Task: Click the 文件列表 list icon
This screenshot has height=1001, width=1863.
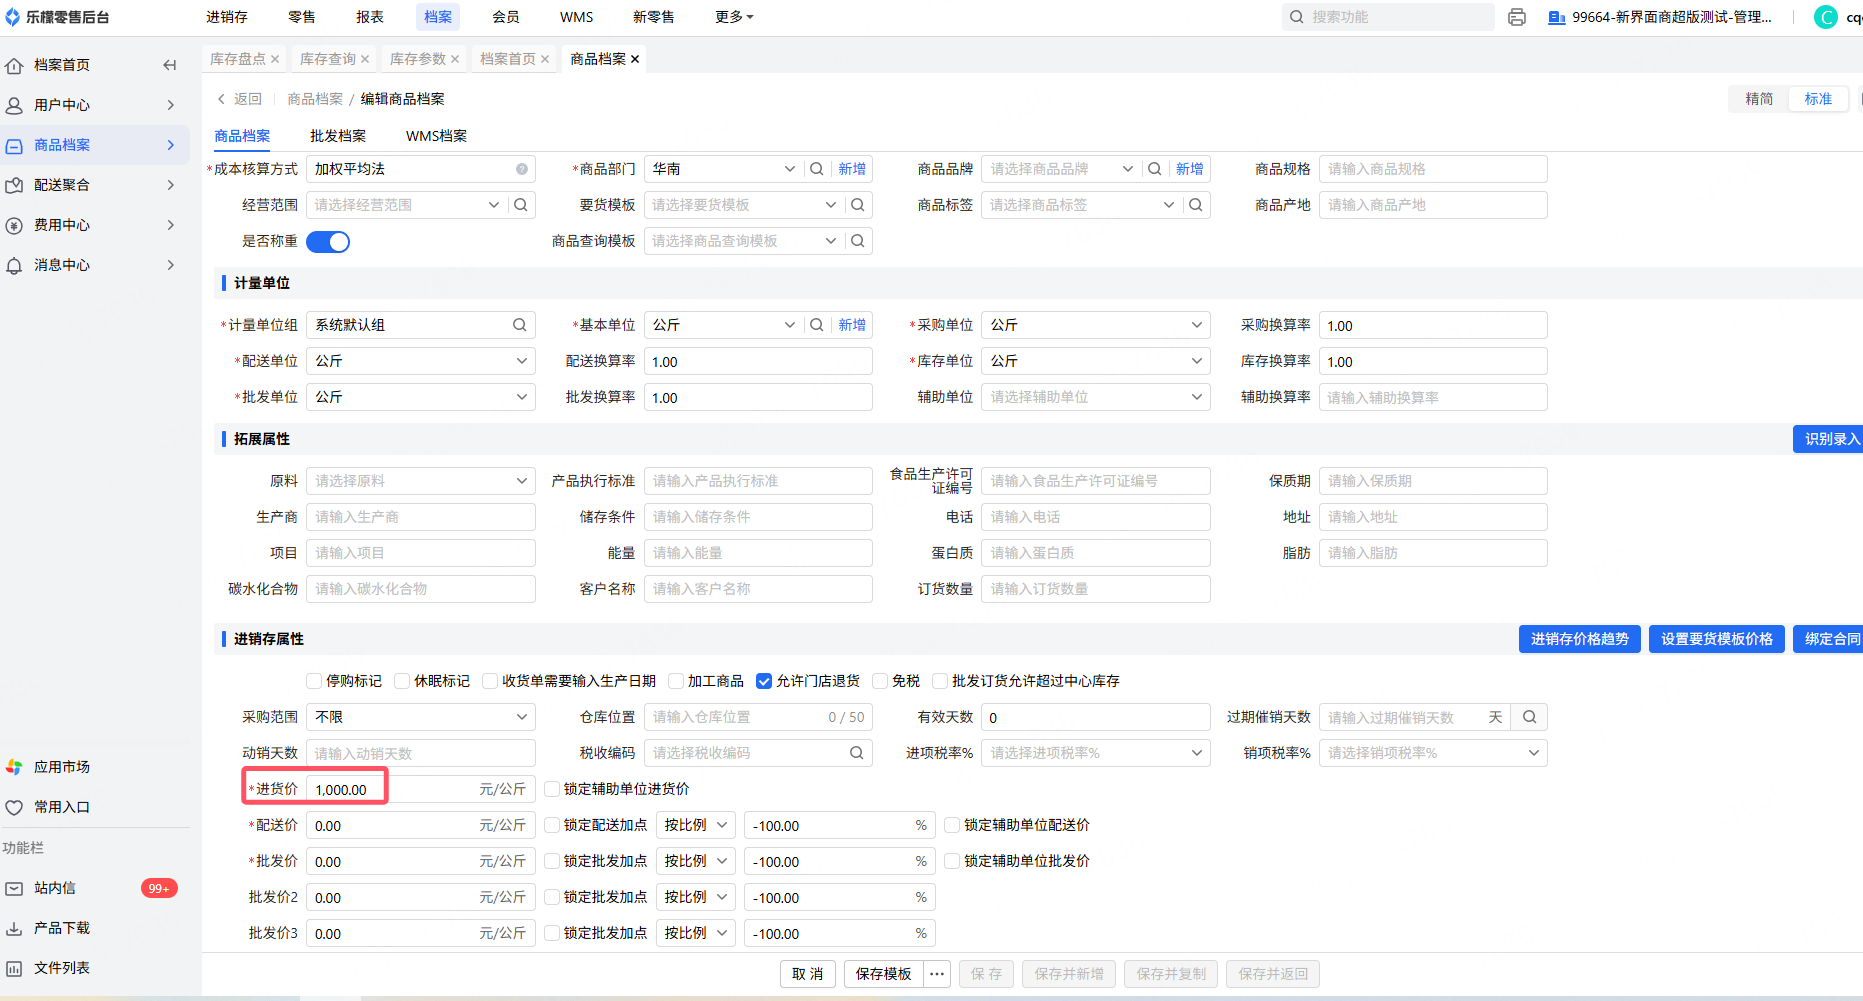Action: click(x=14, y=968)
